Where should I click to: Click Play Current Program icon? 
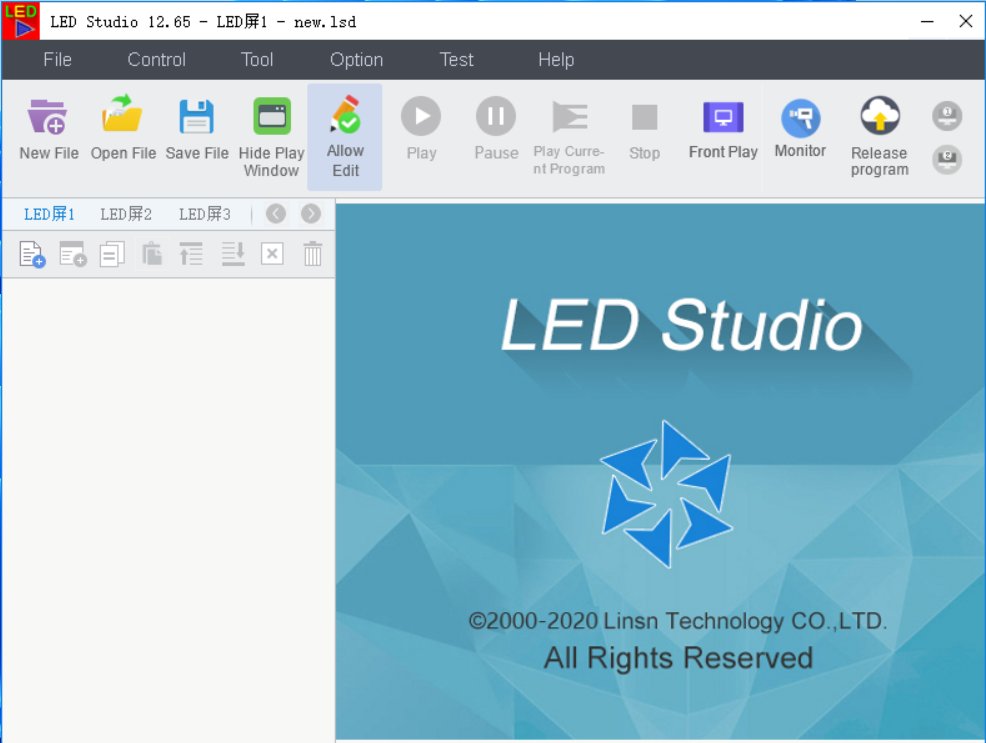570,117
